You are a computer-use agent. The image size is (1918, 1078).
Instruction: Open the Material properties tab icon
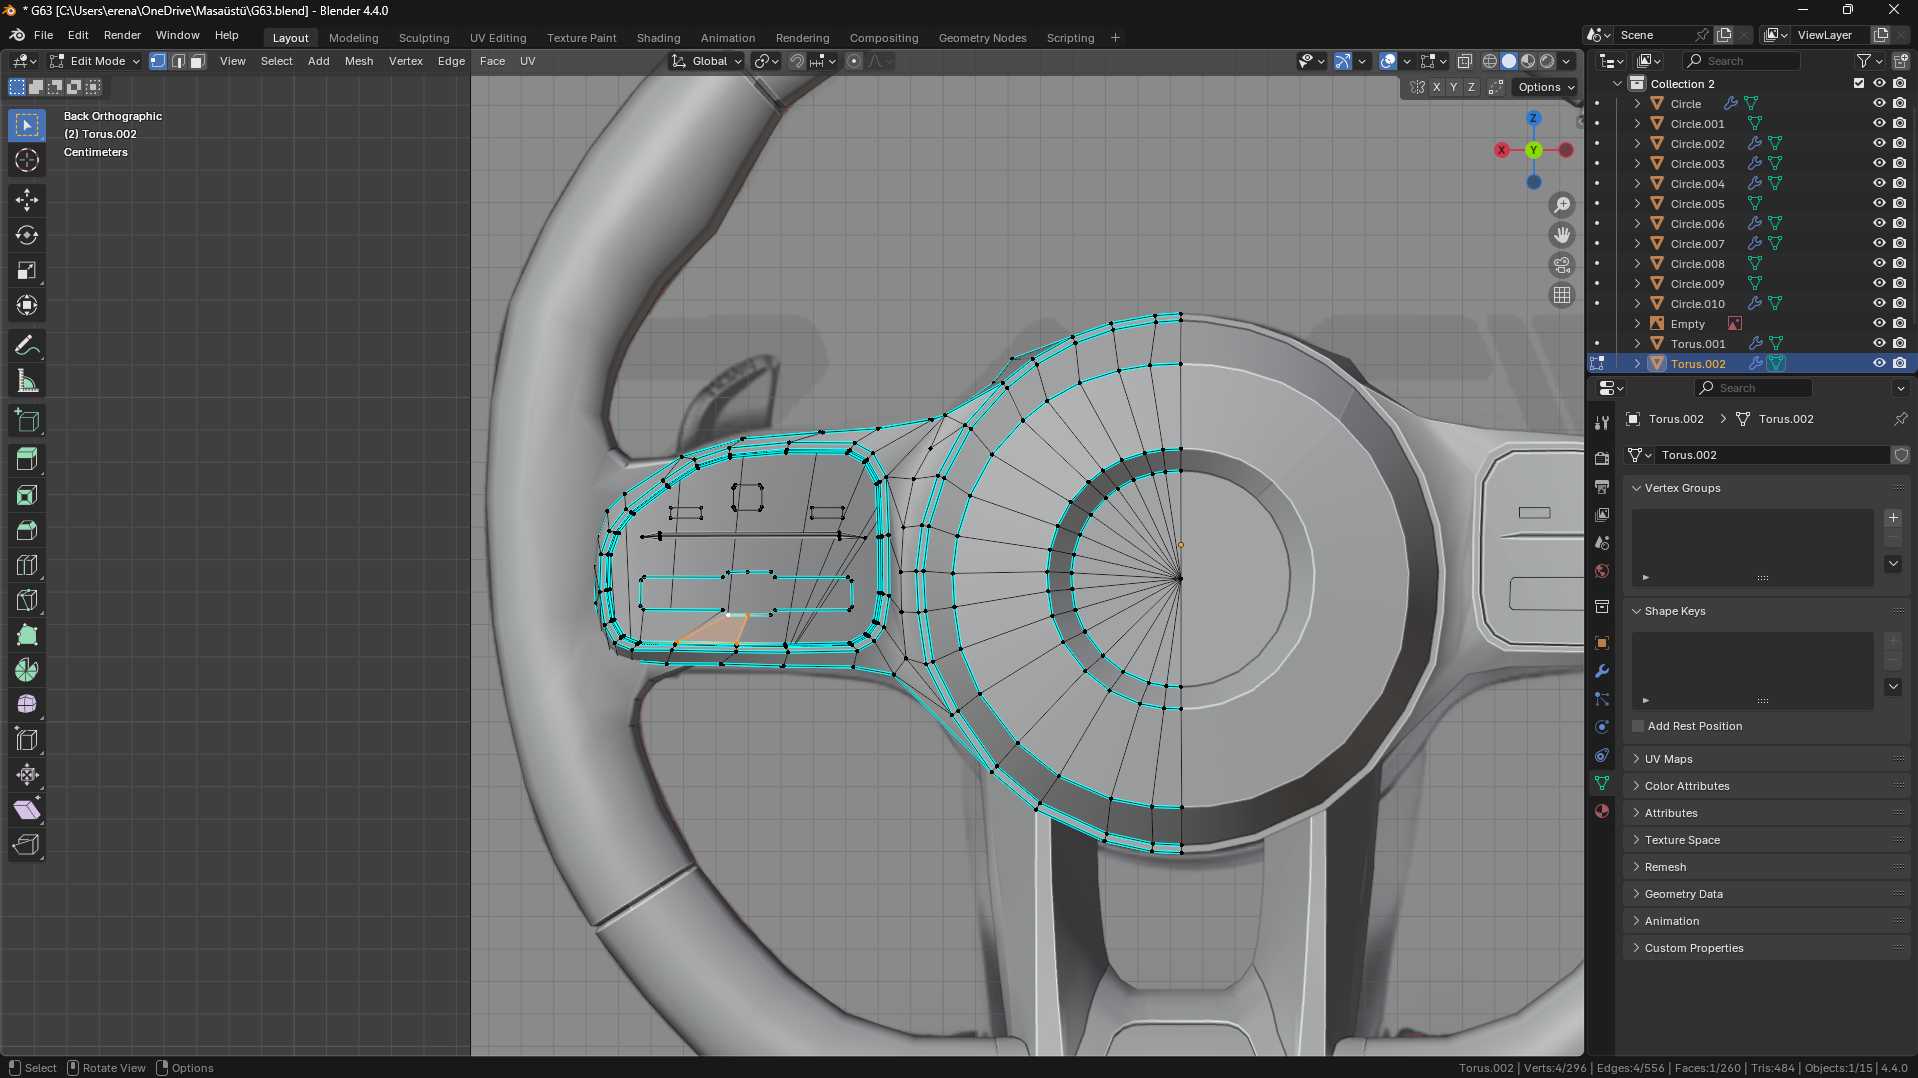point(1602,811)
